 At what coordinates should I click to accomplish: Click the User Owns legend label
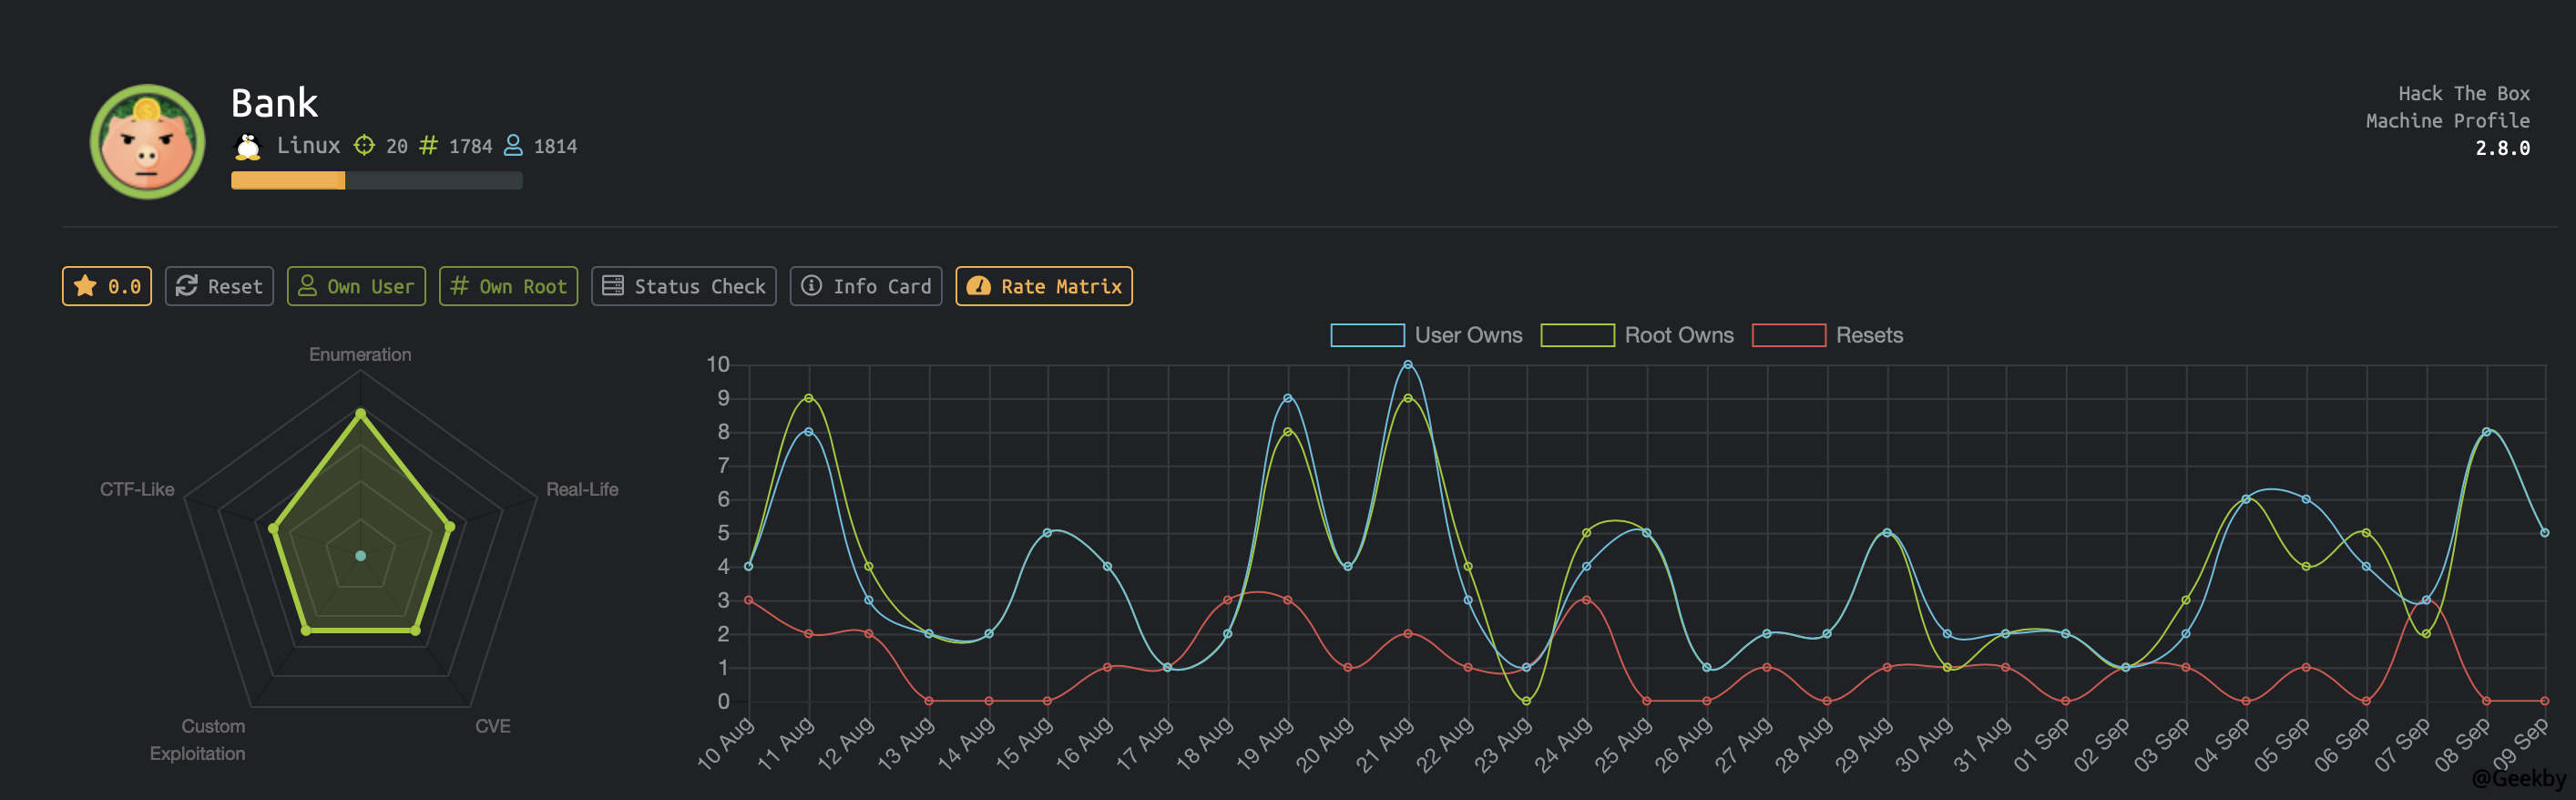pyautogui.click(x=1468, y=335)
